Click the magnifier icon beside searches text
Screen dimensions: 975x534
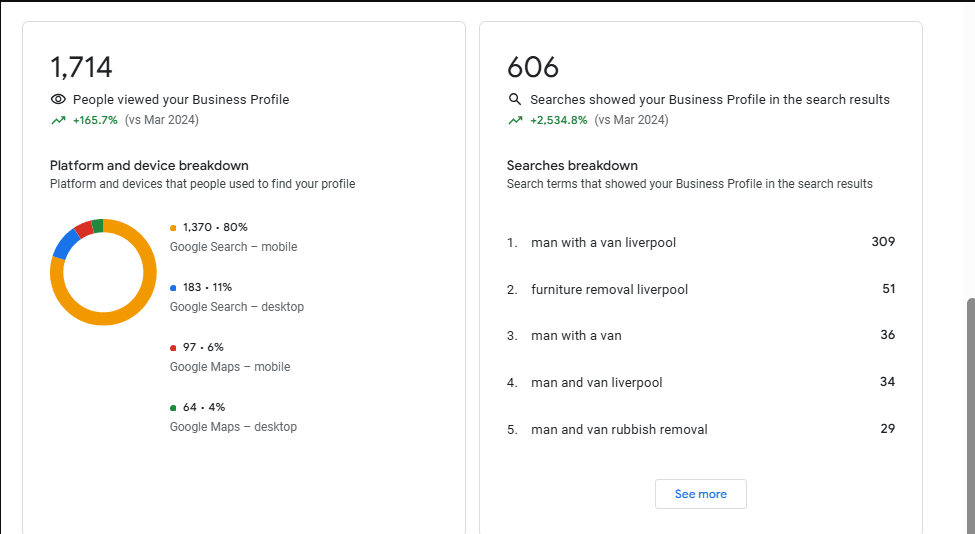click(x=515, y=100)
